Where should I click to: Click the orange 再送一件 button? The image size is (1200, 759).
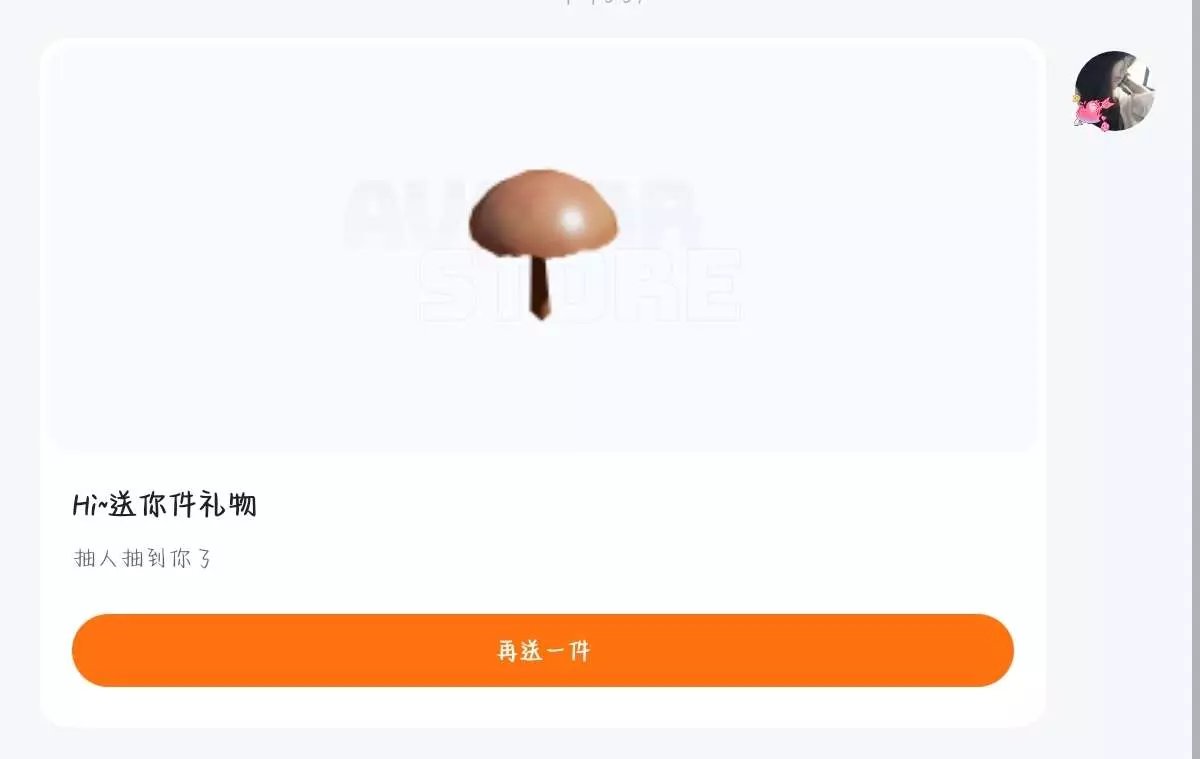pos(543,650)
